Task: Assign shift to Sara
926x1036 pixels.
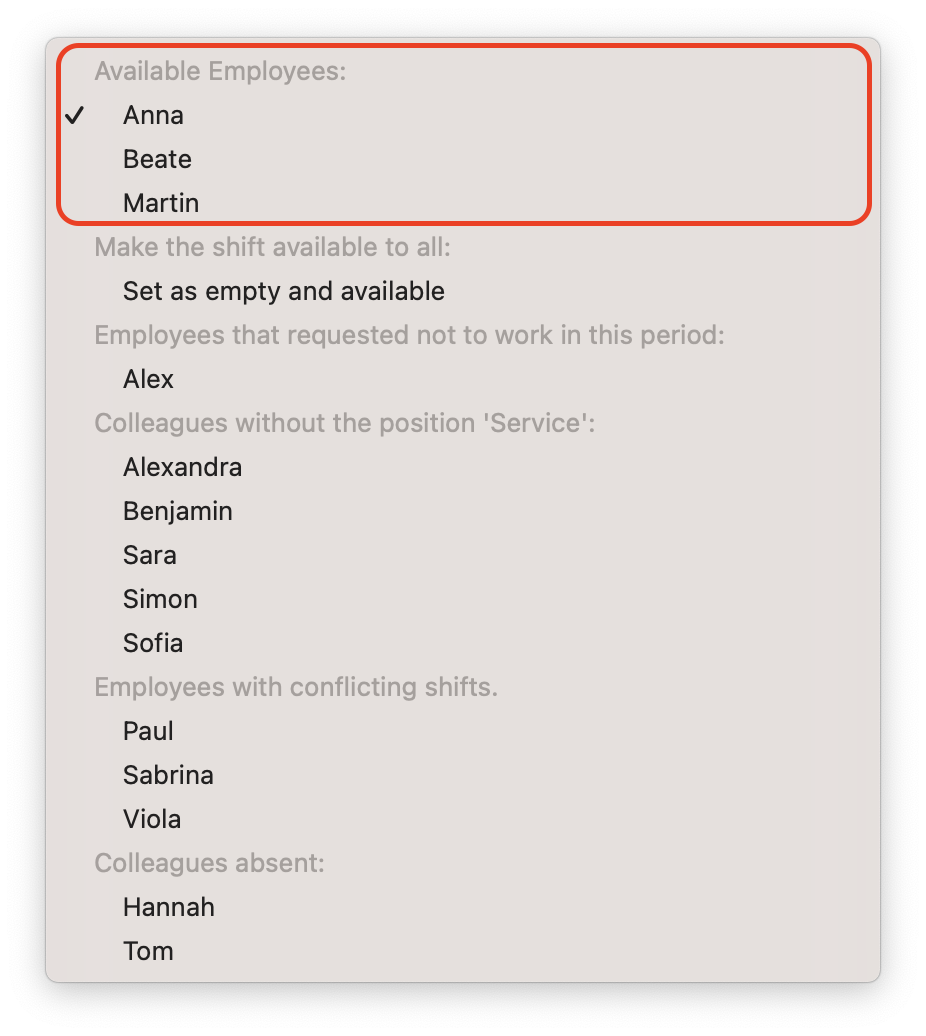Action: (x=462, y=555)
